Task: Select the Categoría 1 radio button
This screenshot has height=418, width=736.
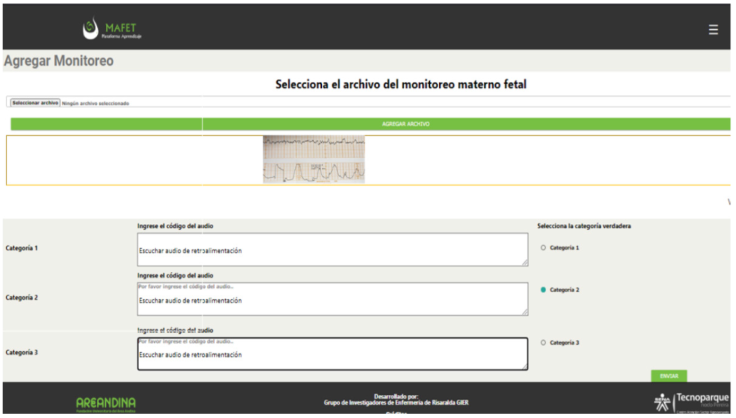Action: [x=543, y=247]
